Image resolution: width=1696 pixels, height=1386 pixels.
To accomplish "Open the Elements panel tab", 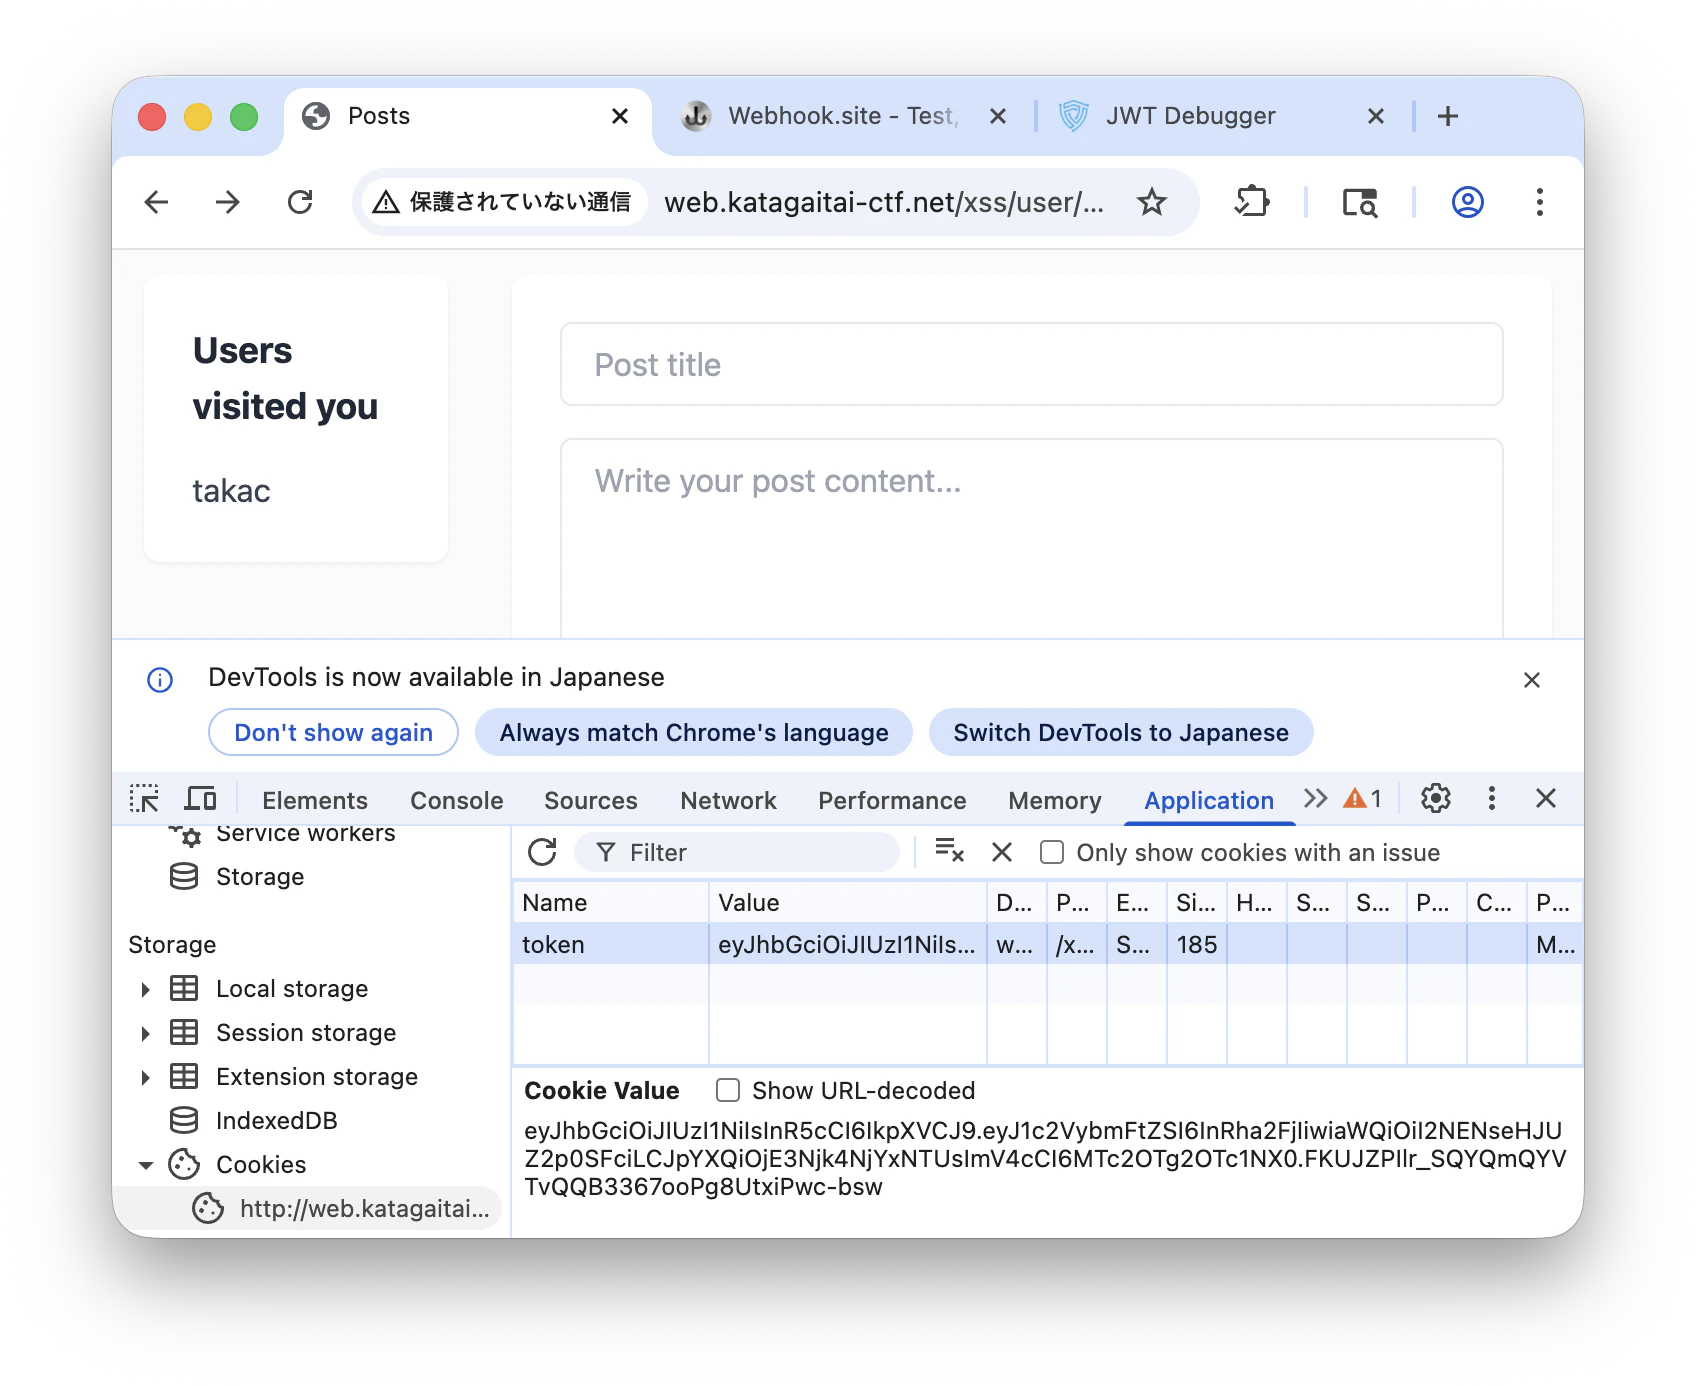I will (314, 800).
